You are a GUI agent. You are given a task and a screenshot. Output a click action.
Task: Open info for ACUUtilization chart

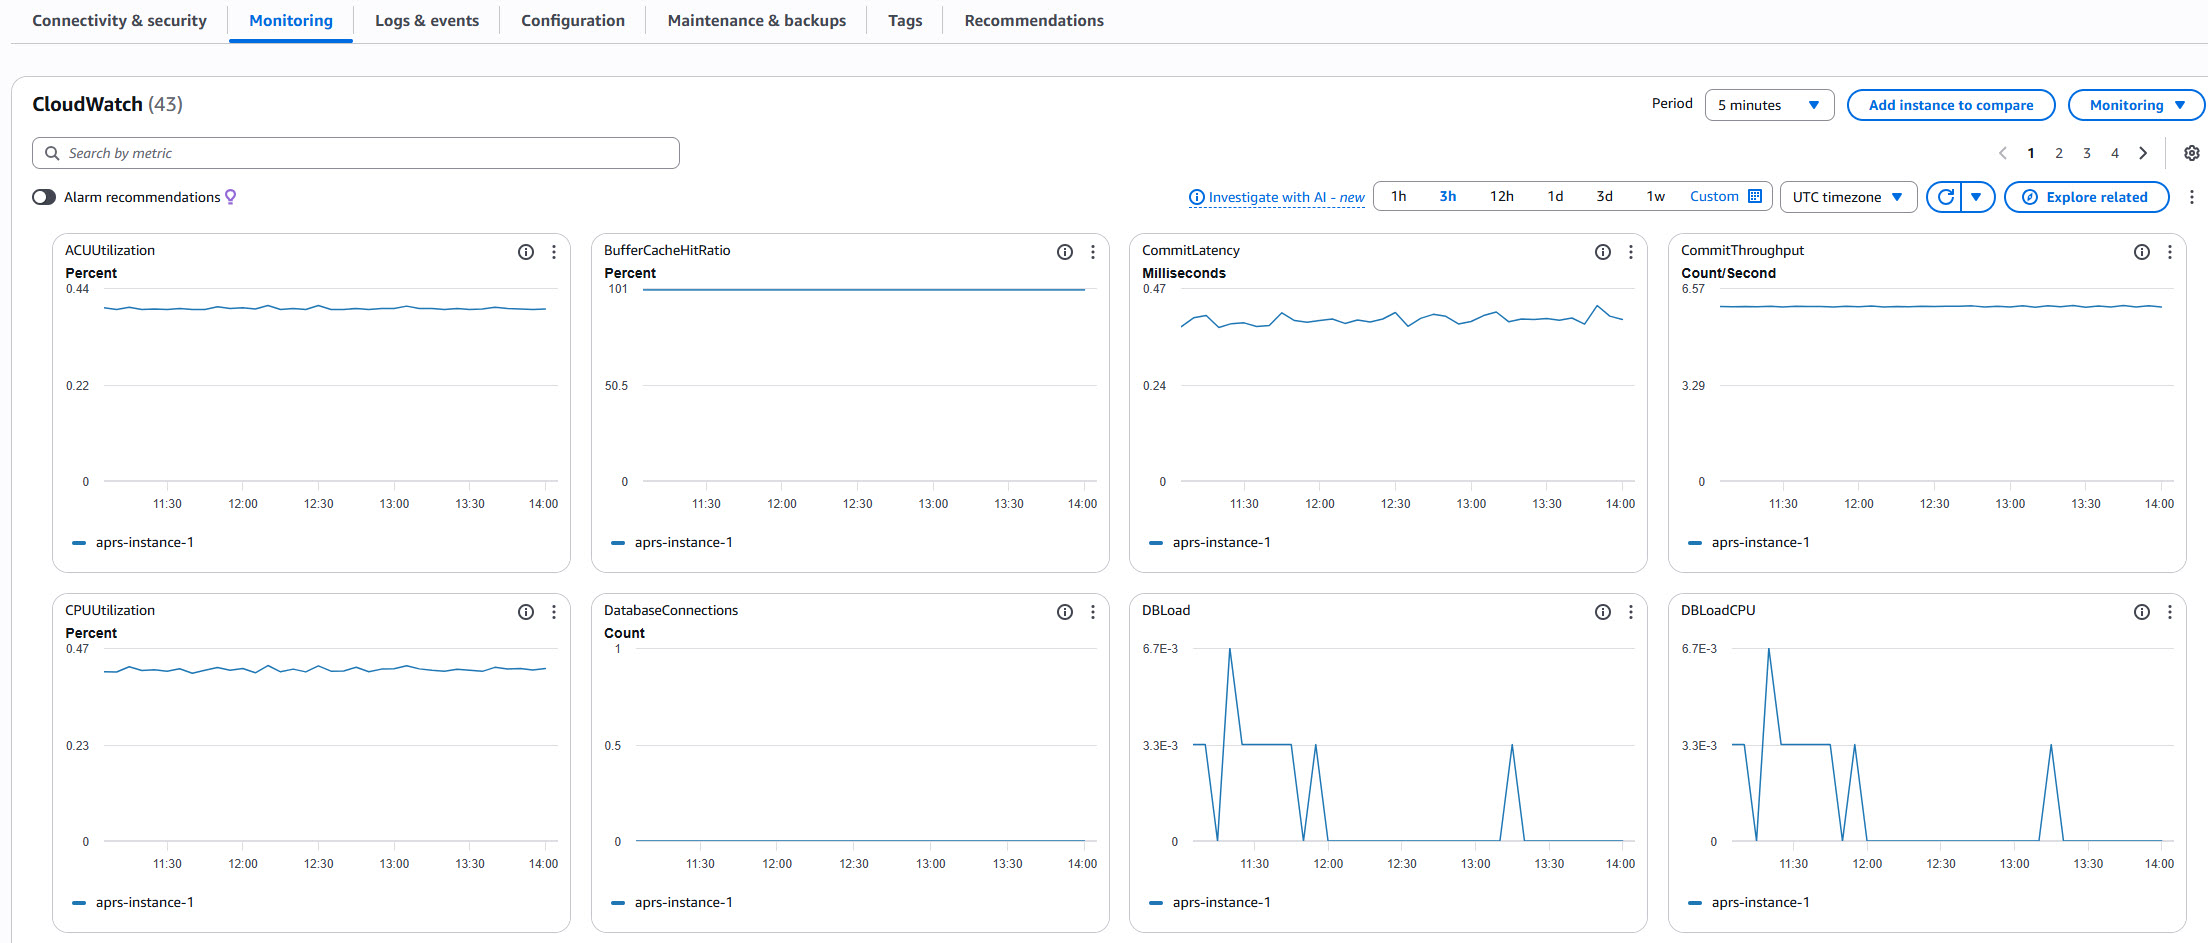pos(525,252)
